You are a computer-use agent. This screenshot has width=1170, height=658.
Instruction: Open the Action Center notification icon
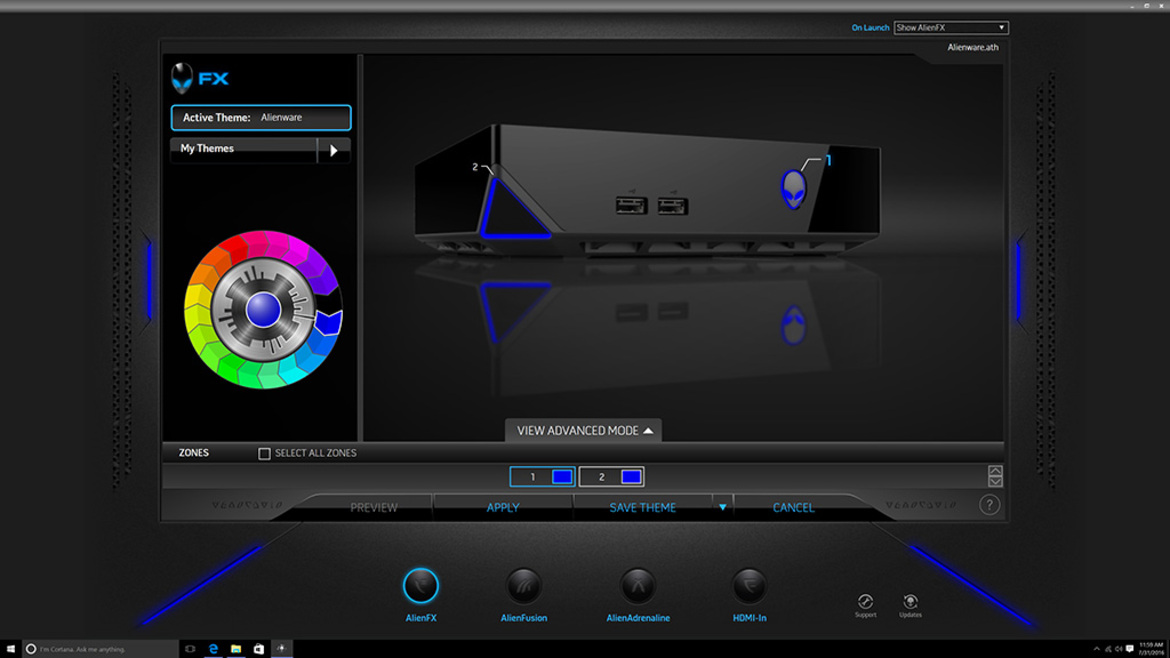[1130, 649]
